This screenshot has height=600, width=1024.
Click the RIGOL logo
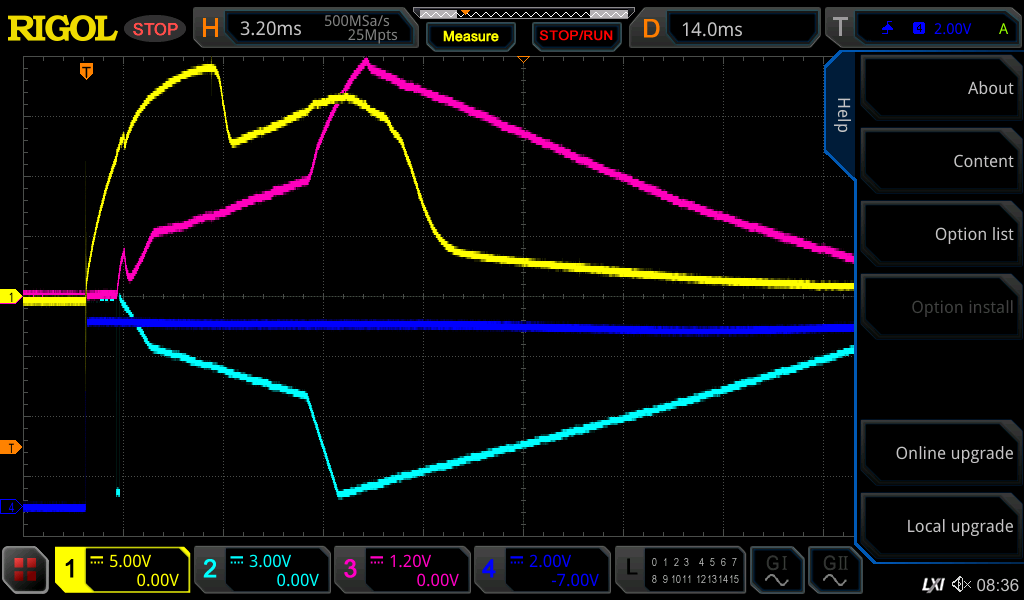(x=62, y=28)
